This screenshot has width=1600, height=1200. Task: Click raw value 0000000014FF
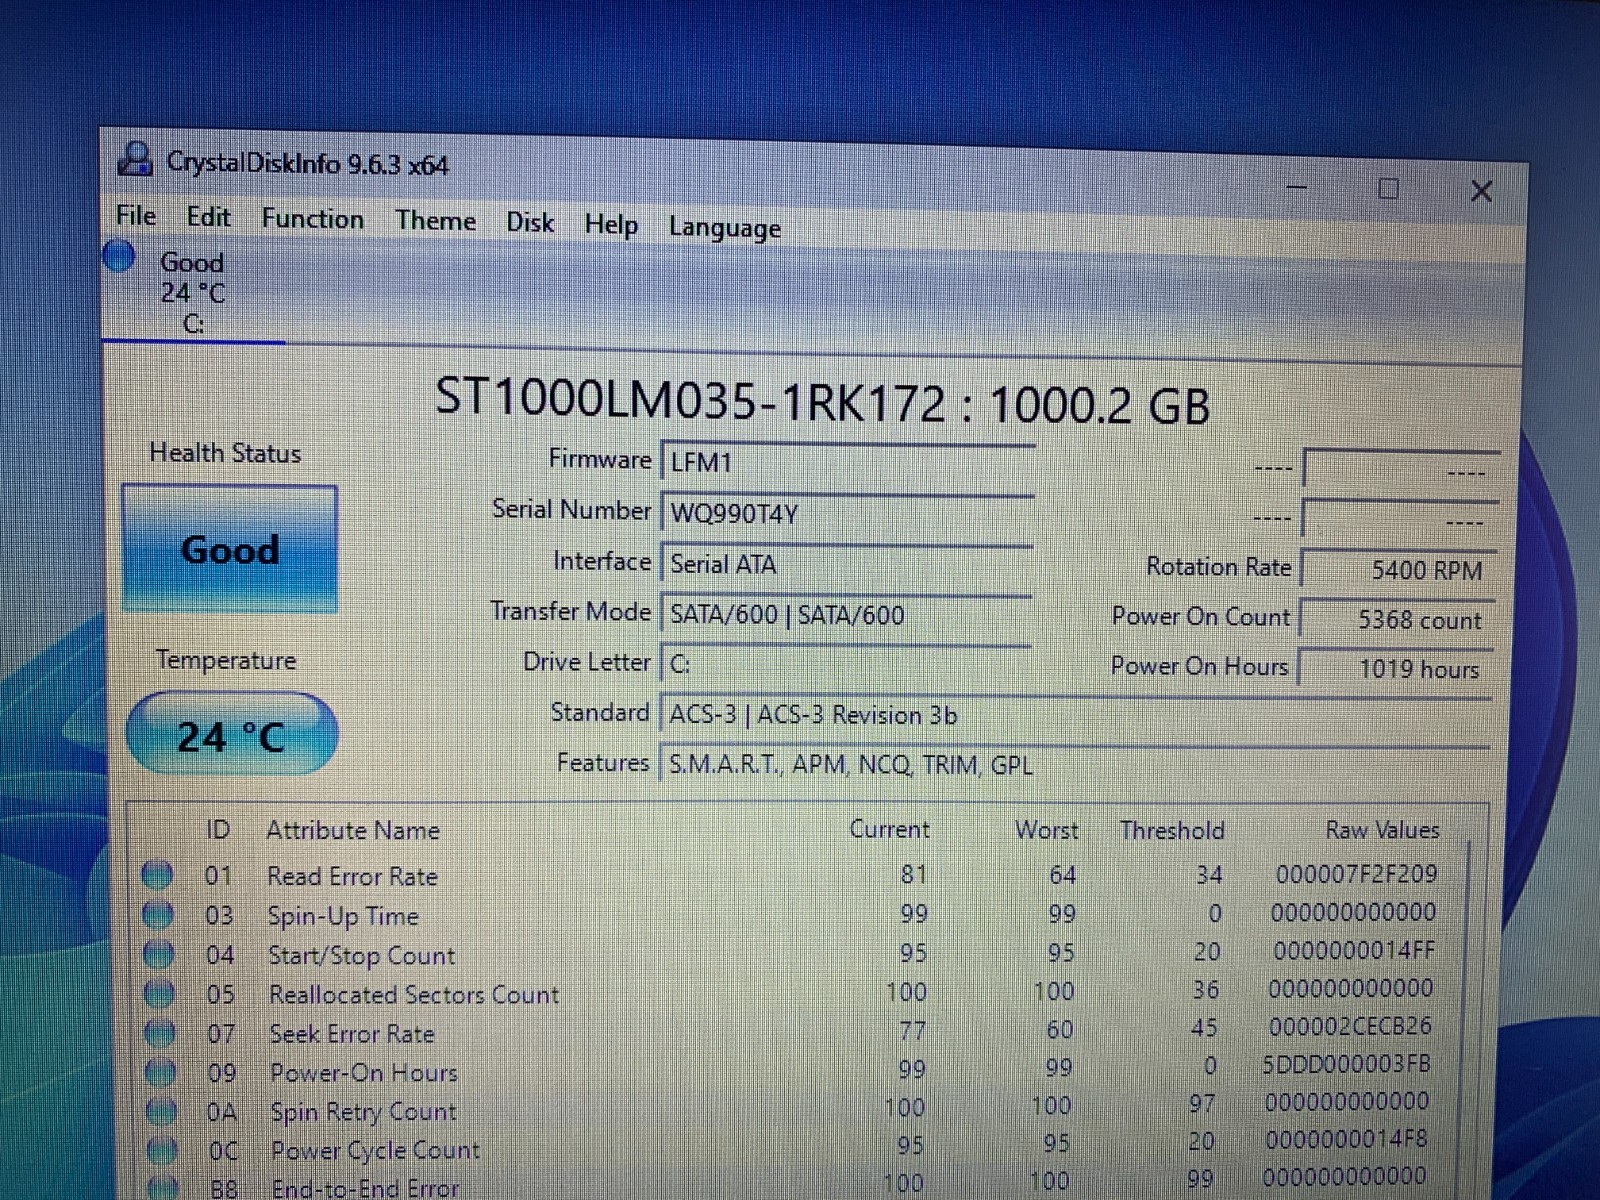point(1354,950)
